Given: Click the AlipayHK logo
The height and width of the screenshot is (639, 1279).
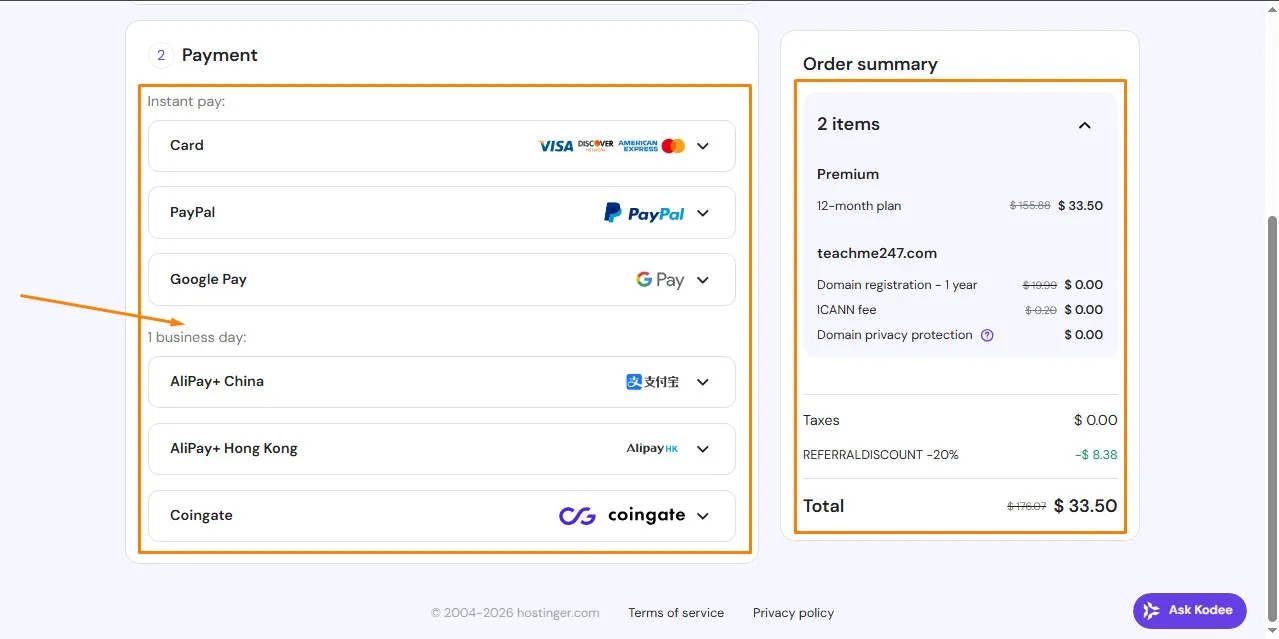Looking at the screenshot, I should coord(651,448).
